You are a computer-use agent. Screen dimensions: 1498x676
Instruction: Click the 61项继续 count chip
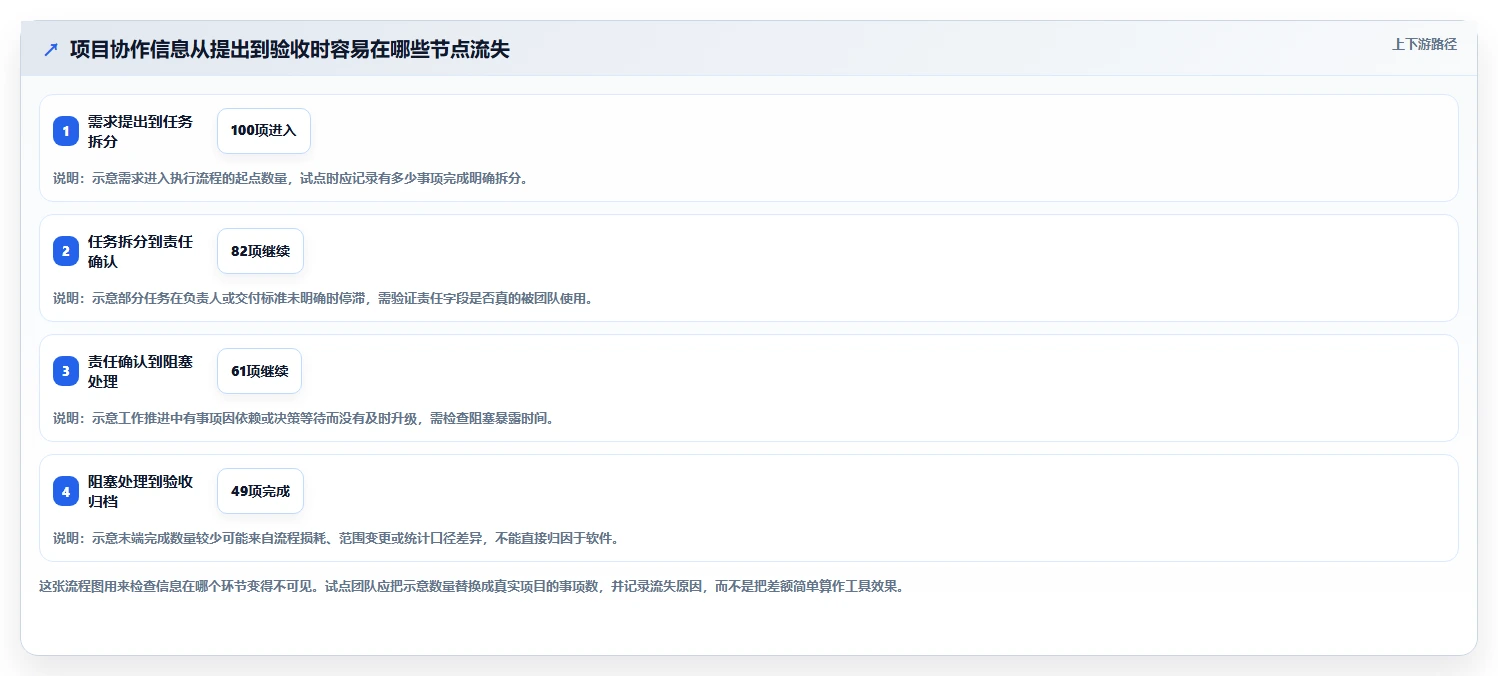pos(259,371)
